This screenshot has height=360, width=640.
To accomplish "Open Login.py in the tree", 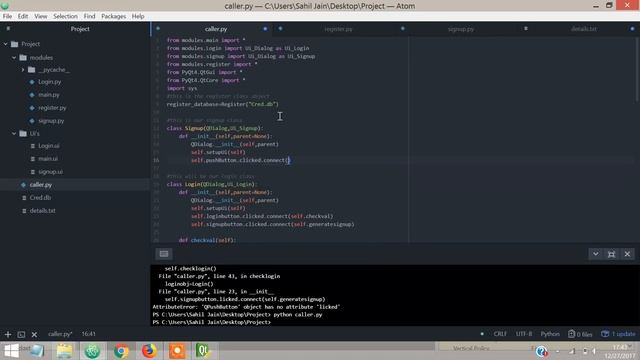I will pyautogui.click(x=49, y=82).
